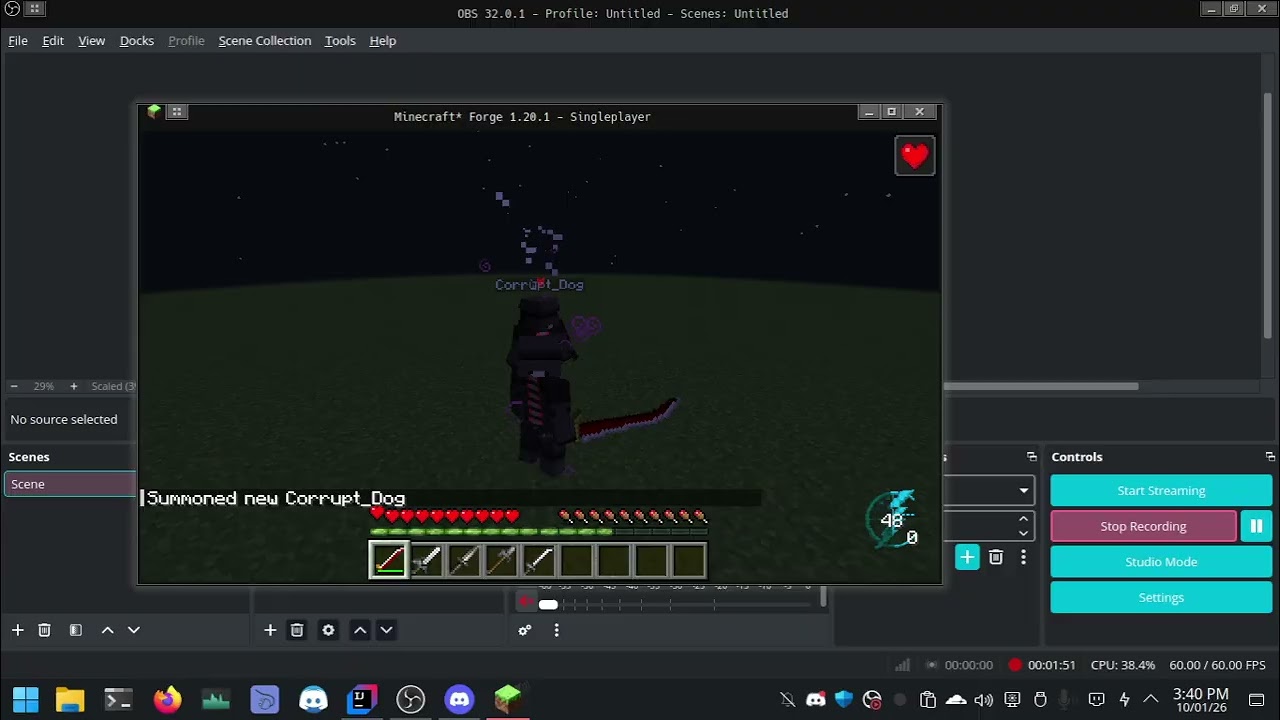Click the No source selected label
The image size is (1280, 720).
point(64,420)
